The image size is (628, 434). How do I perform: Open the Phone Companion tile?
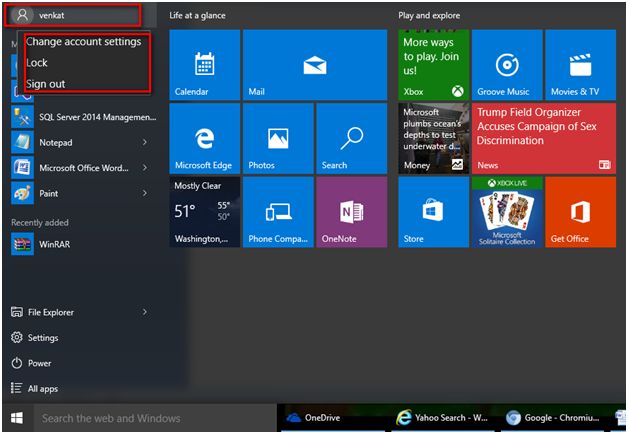pyautogui.click(x=278, y=212)
